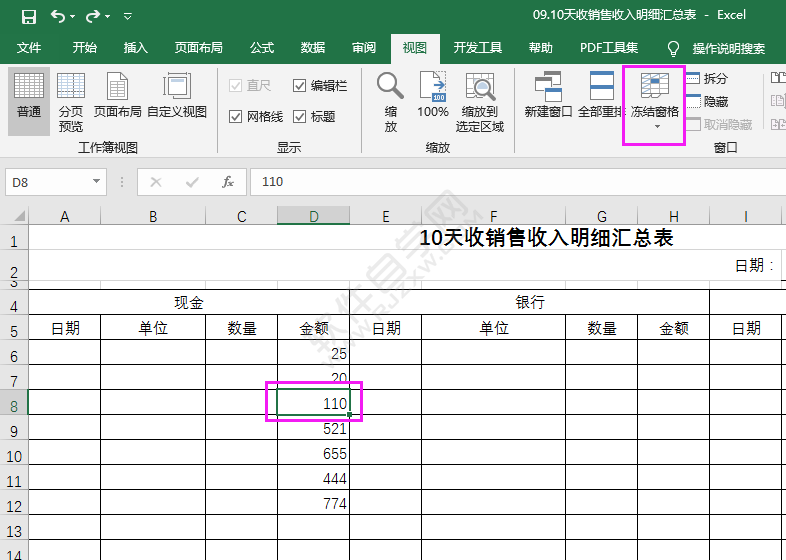Click cell with value 25

point(313,352)
